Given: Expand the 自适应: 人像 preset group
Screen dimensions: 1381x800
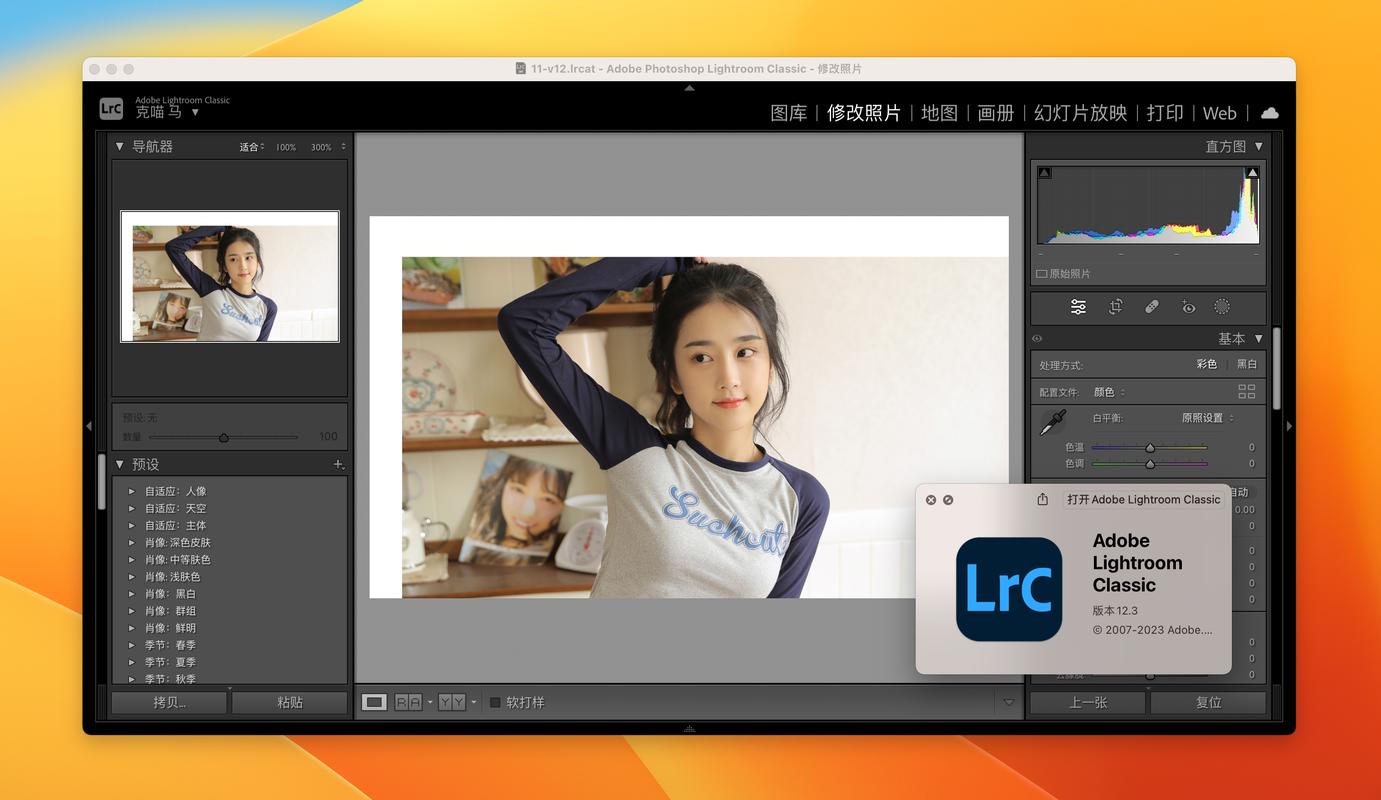Looking at the screenshot, I should click(131, 491).
